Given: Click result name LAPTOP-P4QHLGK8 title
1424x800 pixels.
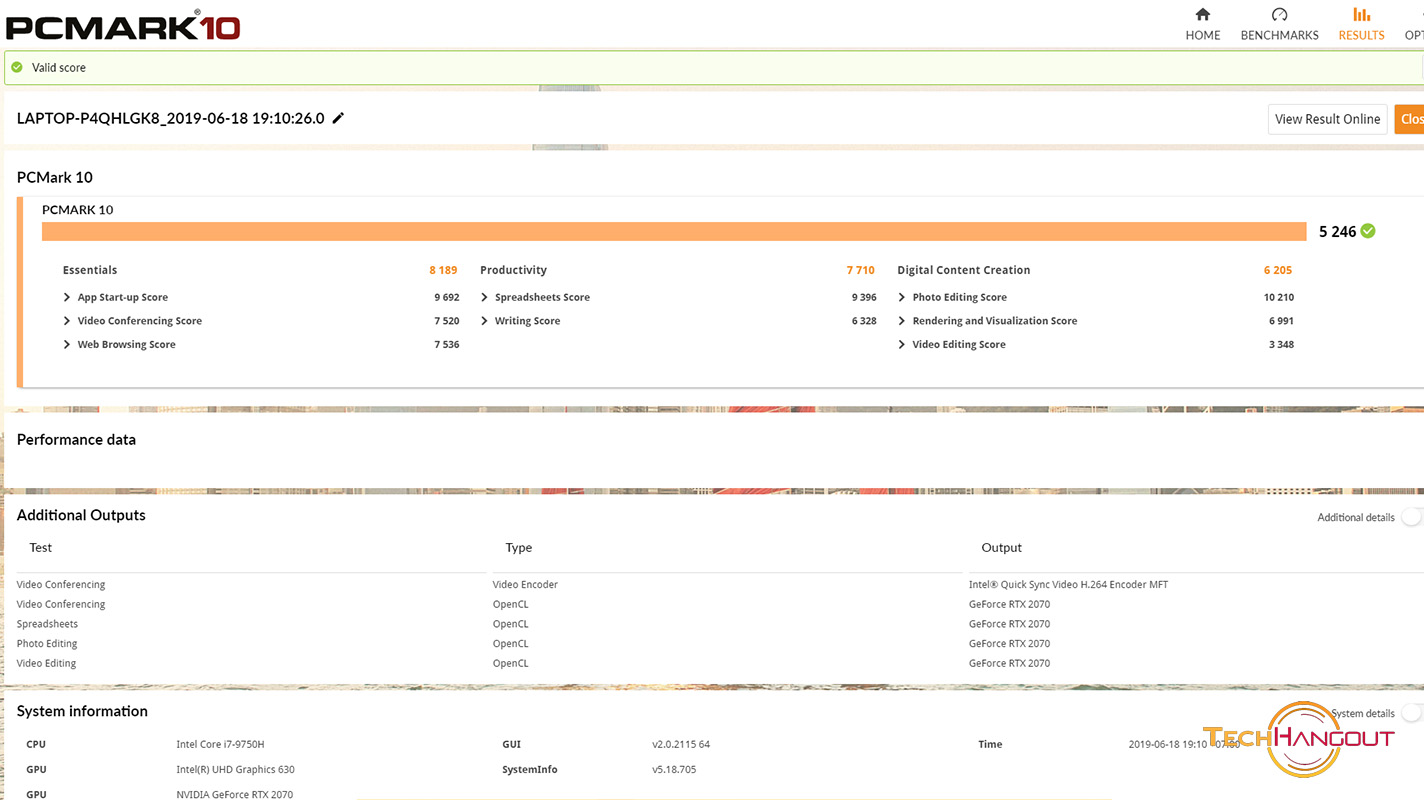Looking at the screenshot, I should click(x=171, y=118).
